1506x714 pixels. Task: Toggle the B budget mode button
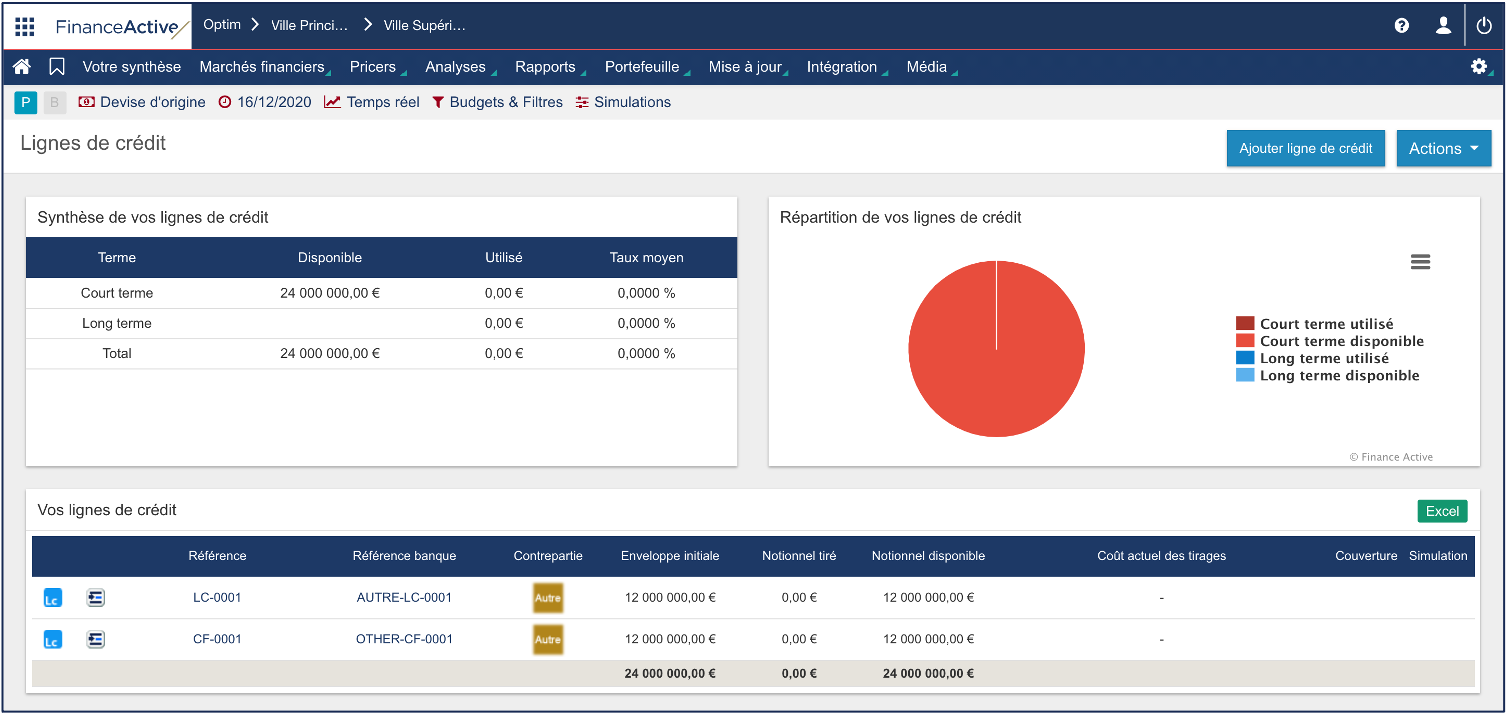(x=54, y=102)
